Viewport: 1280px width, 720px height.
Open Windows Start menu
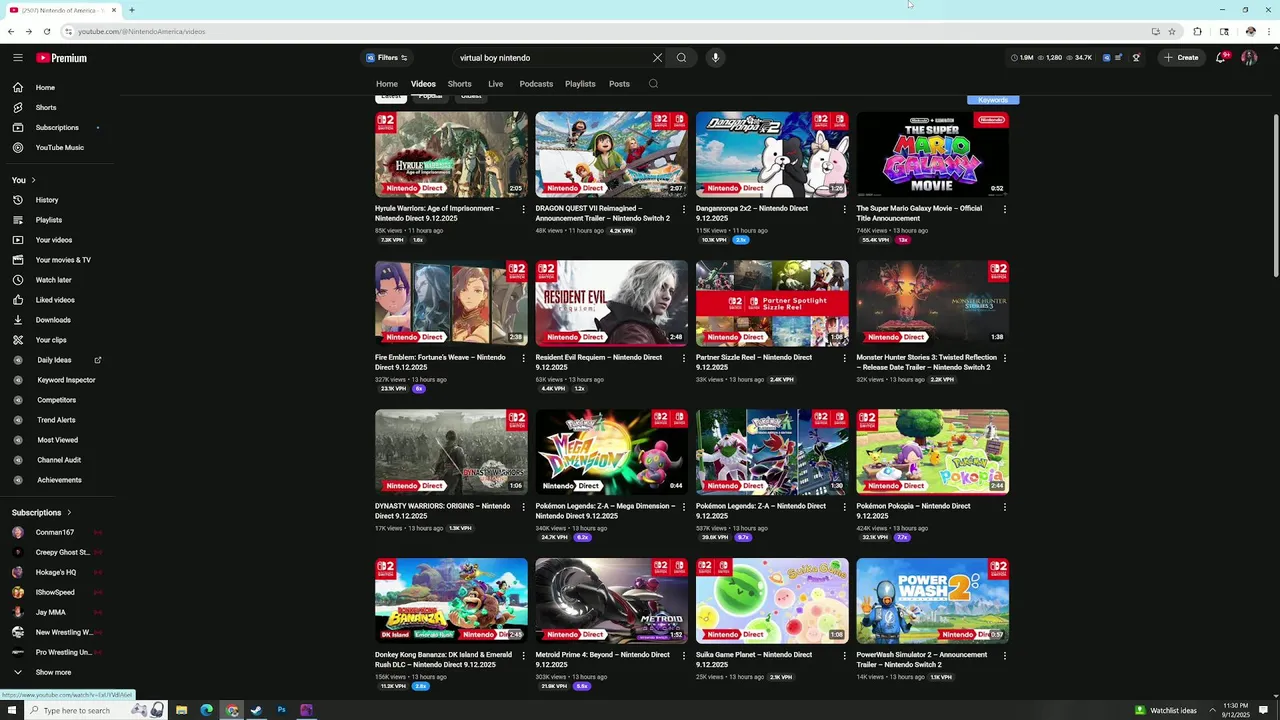pos(11,710)
